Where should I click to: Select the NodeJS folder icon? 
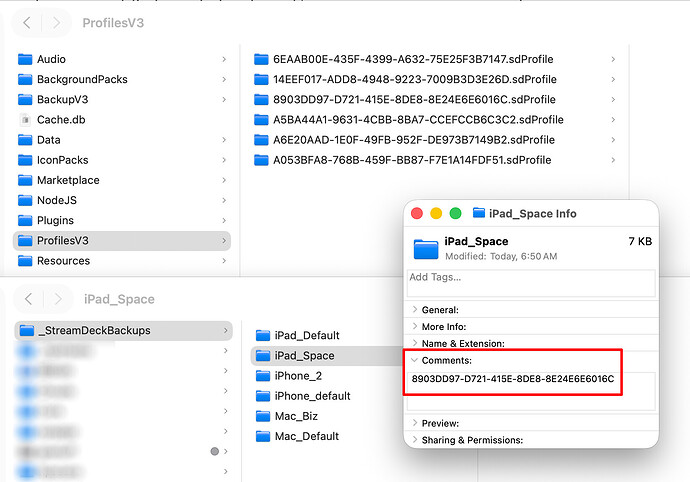(x=25, y=200)
